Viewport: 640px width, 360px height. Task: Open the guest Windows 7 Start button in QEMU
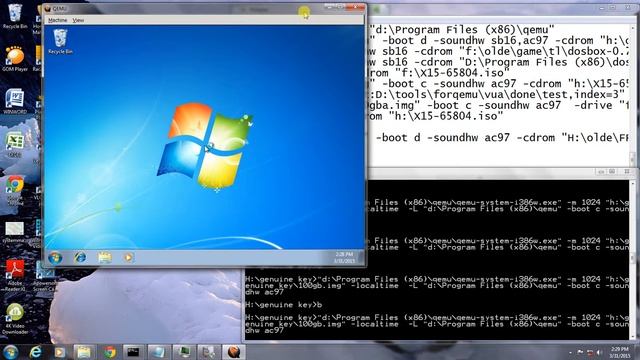click(x=55, y=258)
